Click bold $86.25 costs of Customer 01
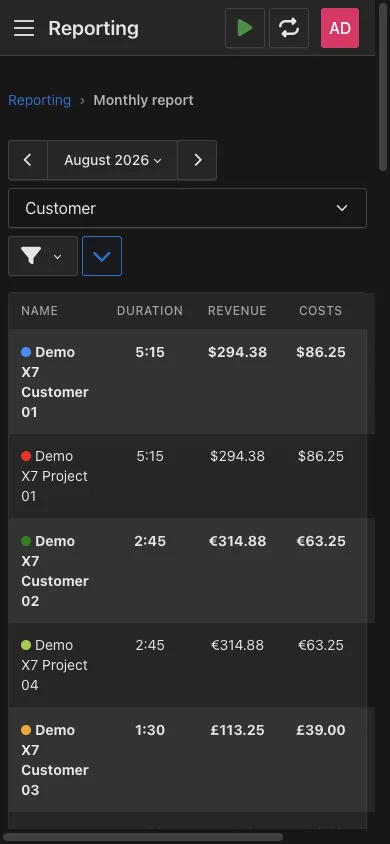This screenshot has width=390, height=844. [321, 352]
